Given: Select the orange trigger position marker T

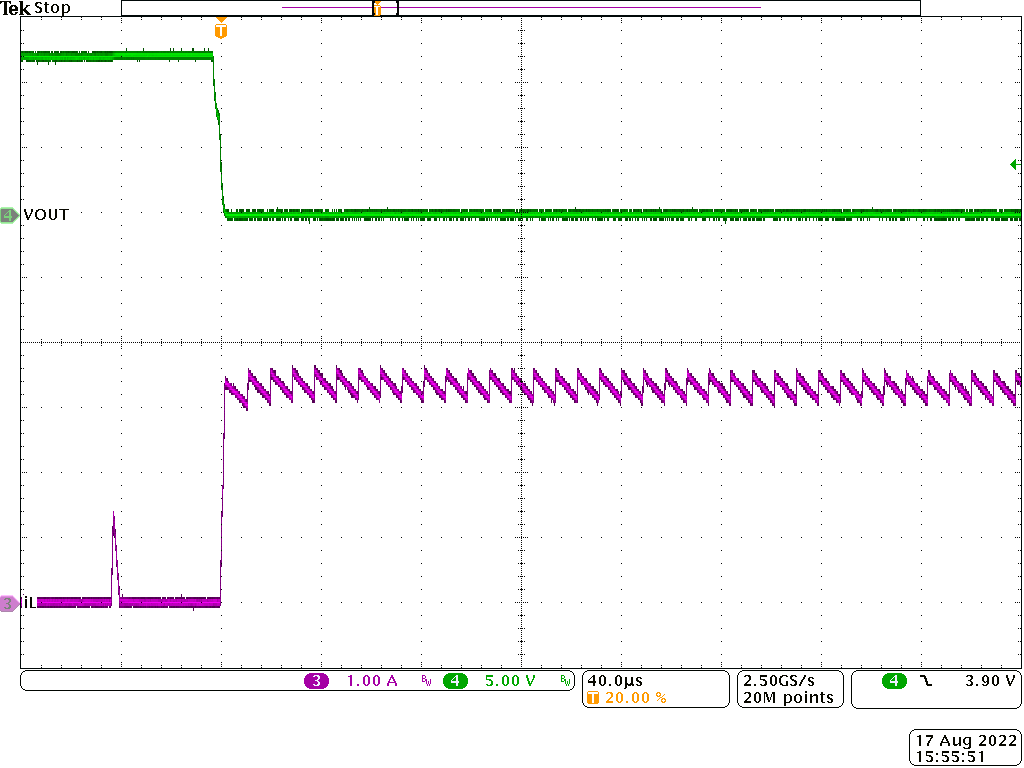Looking at the screenshot, I should point(221,29).
